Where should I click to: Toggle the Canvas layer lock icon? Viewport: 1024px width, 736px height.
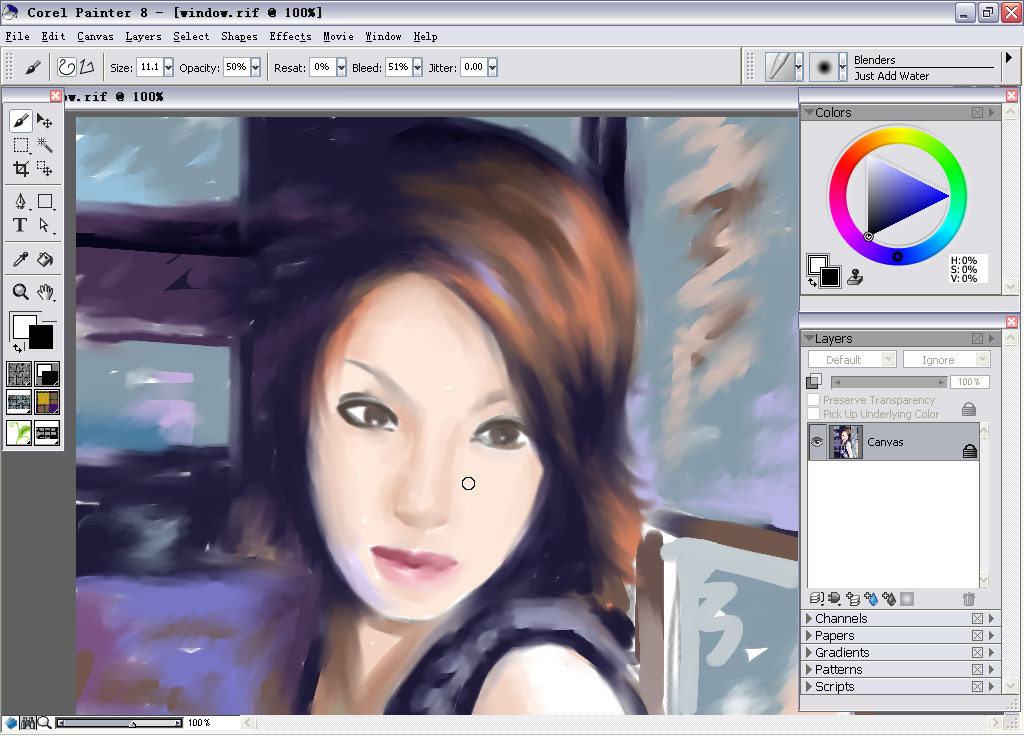[x=970, y=451]
